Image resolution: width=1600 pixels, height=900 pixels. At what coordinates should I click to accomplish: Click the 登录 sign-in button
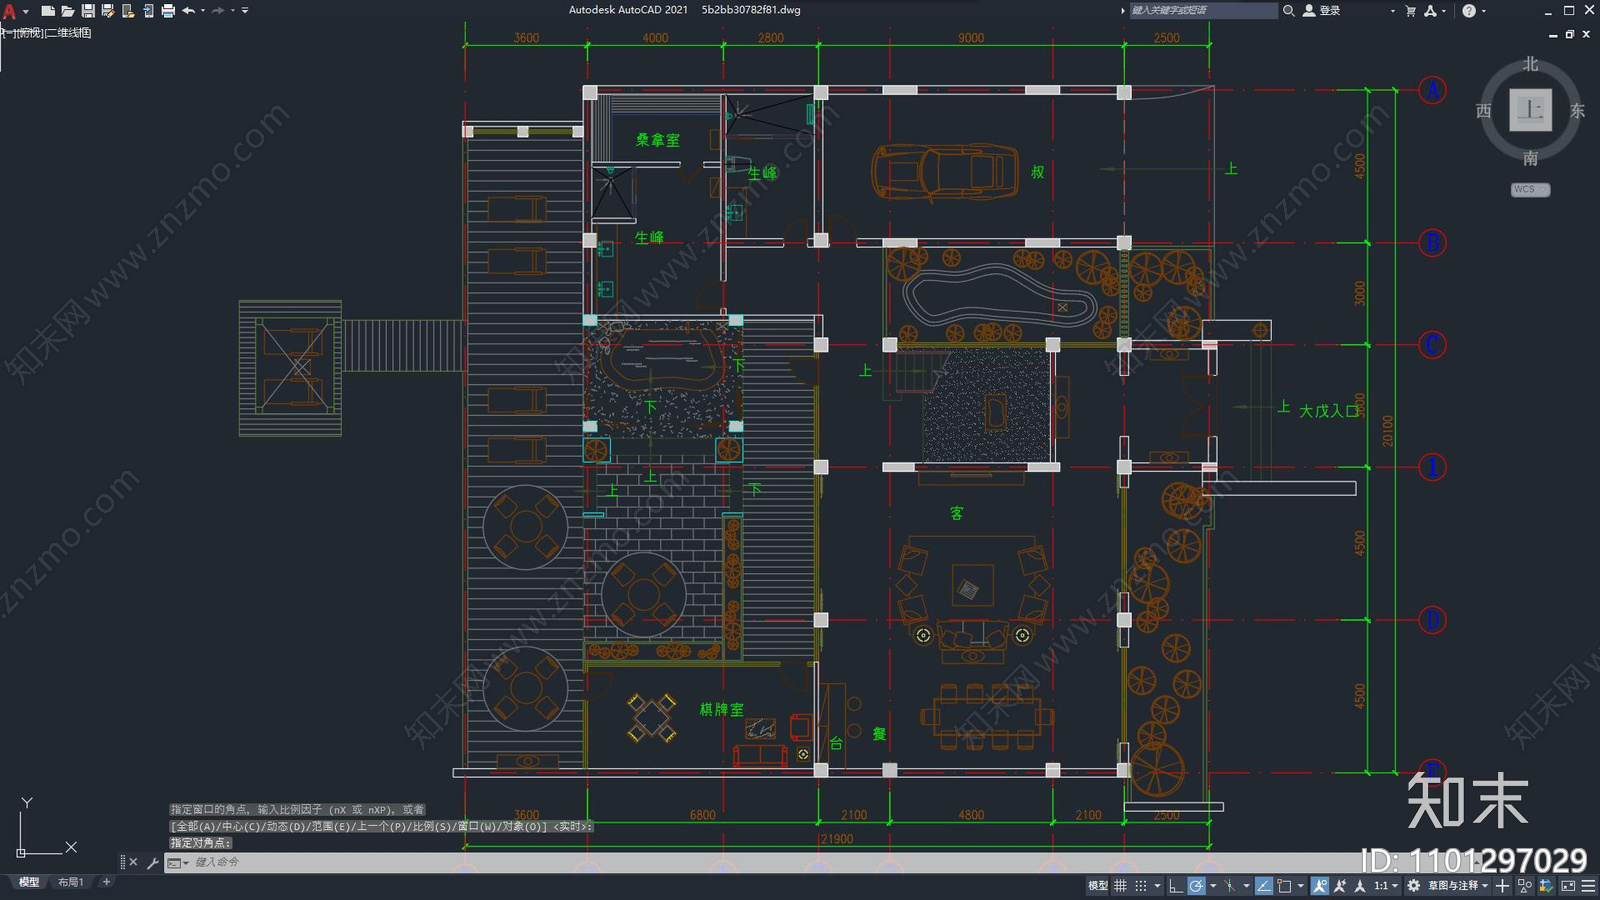[1322, 10]
